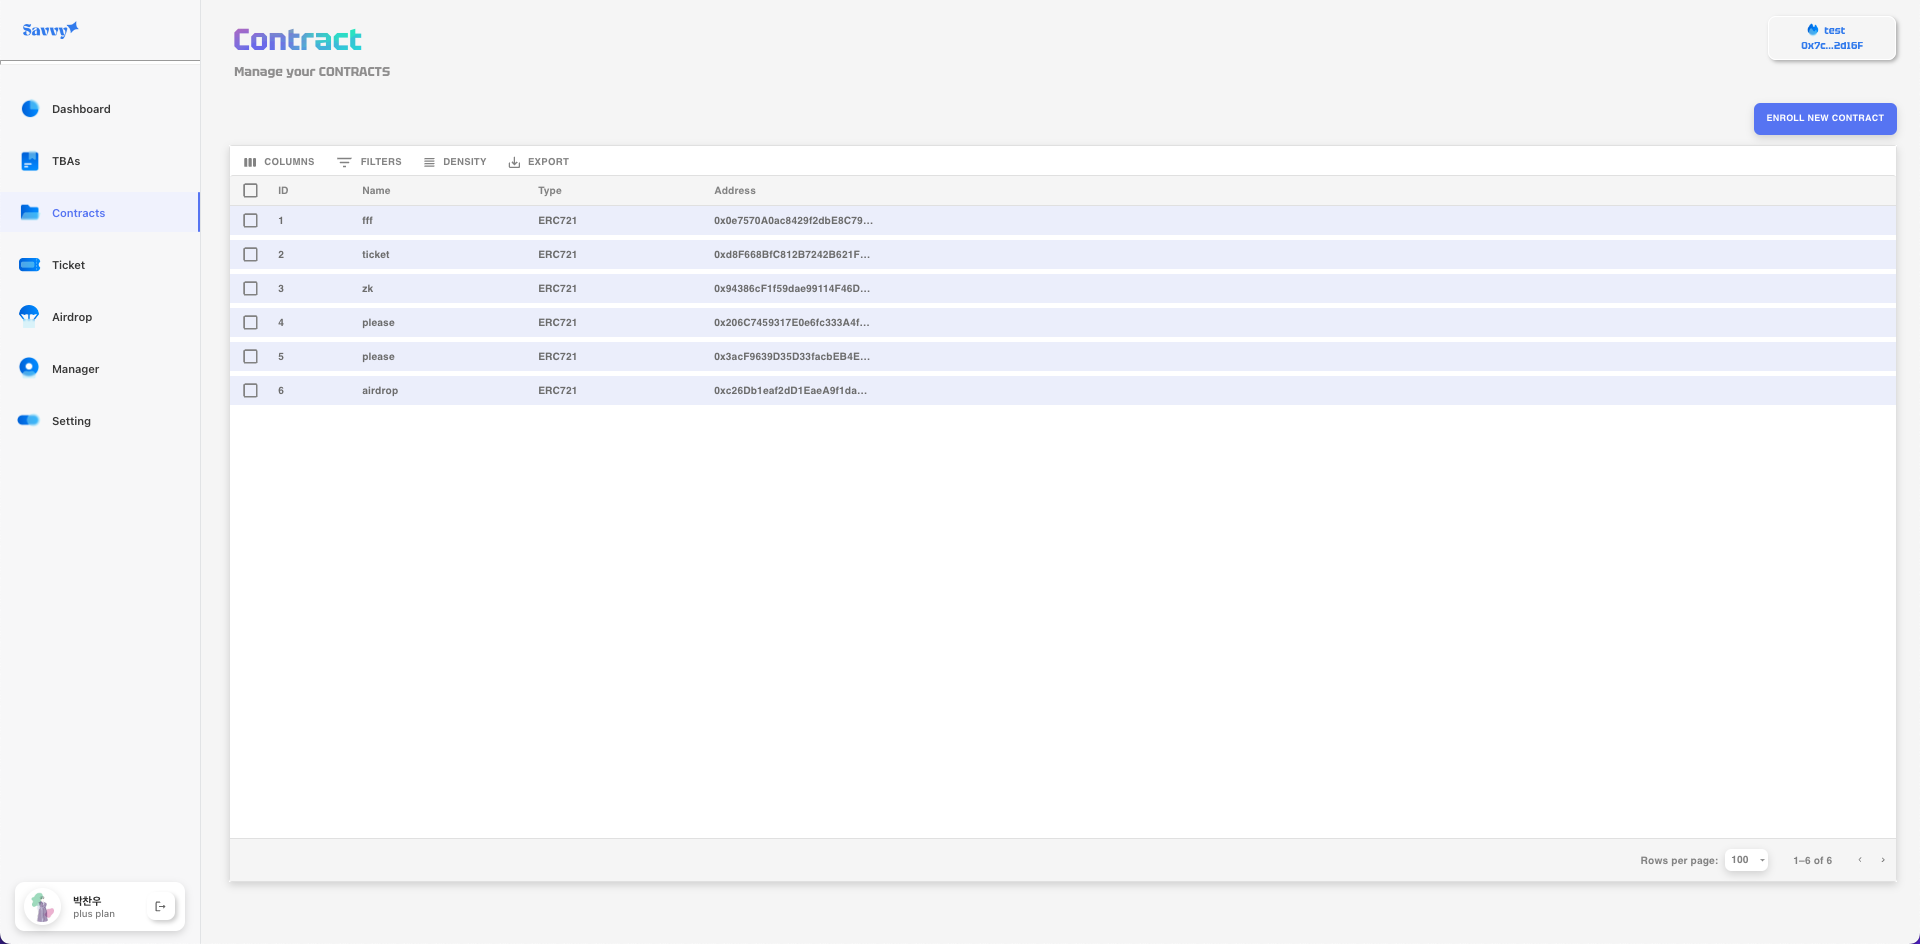This screenshot has width=1920, height=944.
Task: Open the Columns chooser
Action: point(279,161)
